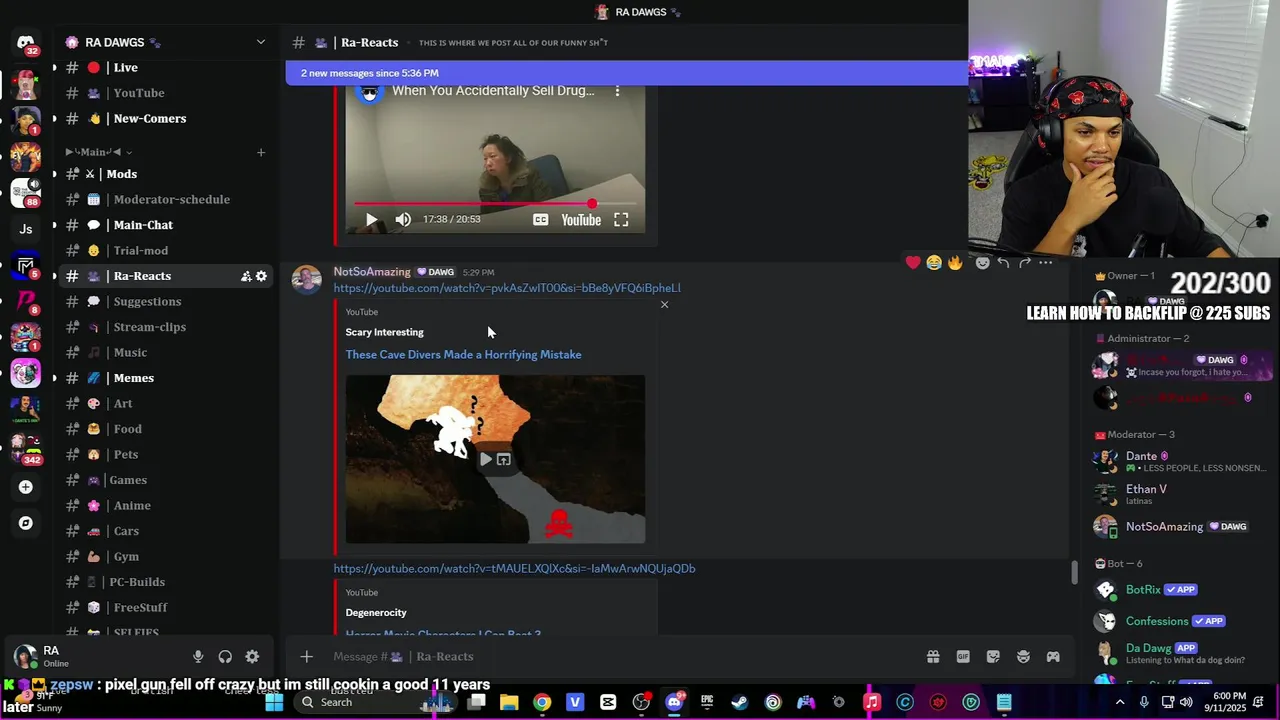Add channel to Main category

pos(261,152)
